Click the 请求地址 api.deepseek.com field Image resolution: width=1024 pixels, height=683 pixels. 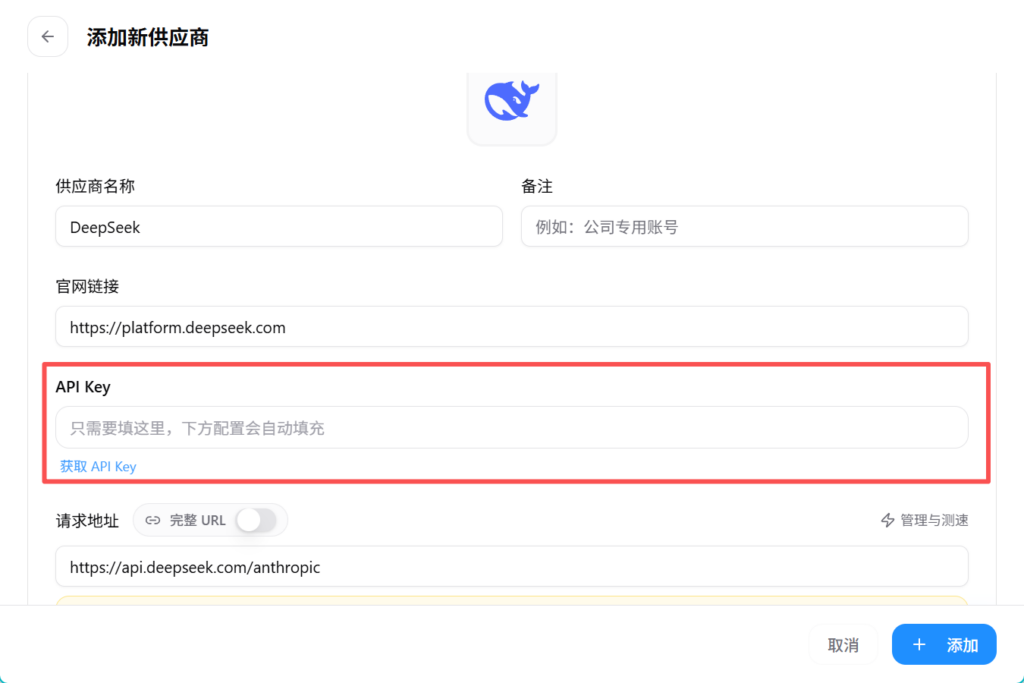click(x=511, y=567)
